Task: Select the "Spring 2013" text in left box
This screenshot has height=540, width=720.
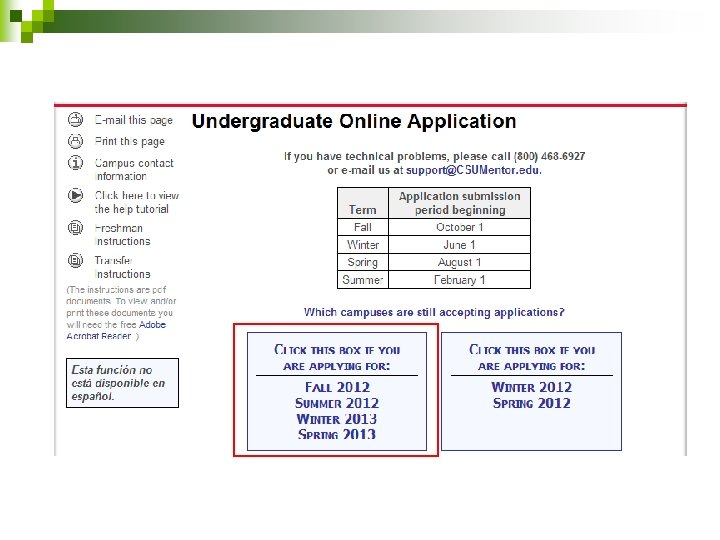Action: tap(337, 434)
